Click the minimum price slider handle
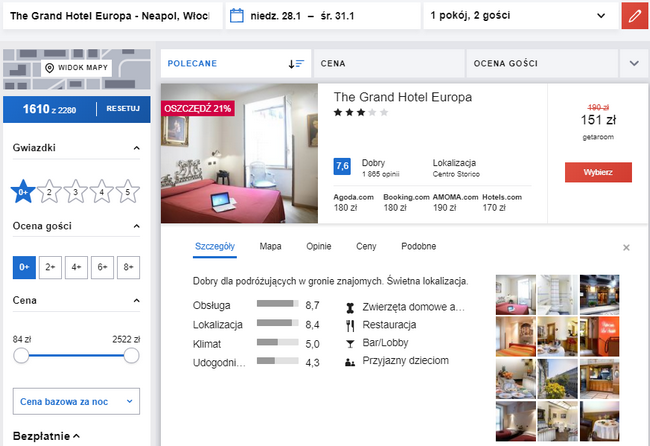 click(x=21, y=356)
